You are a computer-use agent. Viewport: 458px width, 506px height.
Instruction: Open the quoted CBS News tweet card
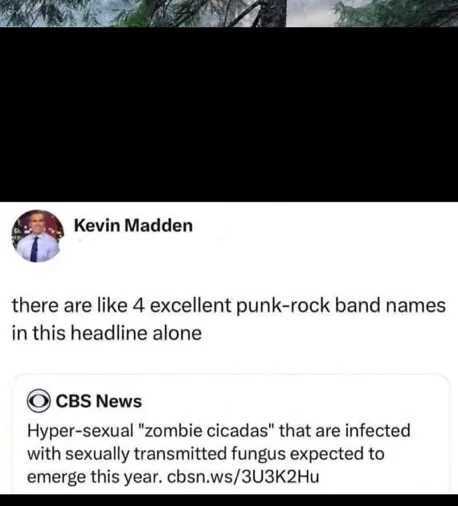[231, 434]
